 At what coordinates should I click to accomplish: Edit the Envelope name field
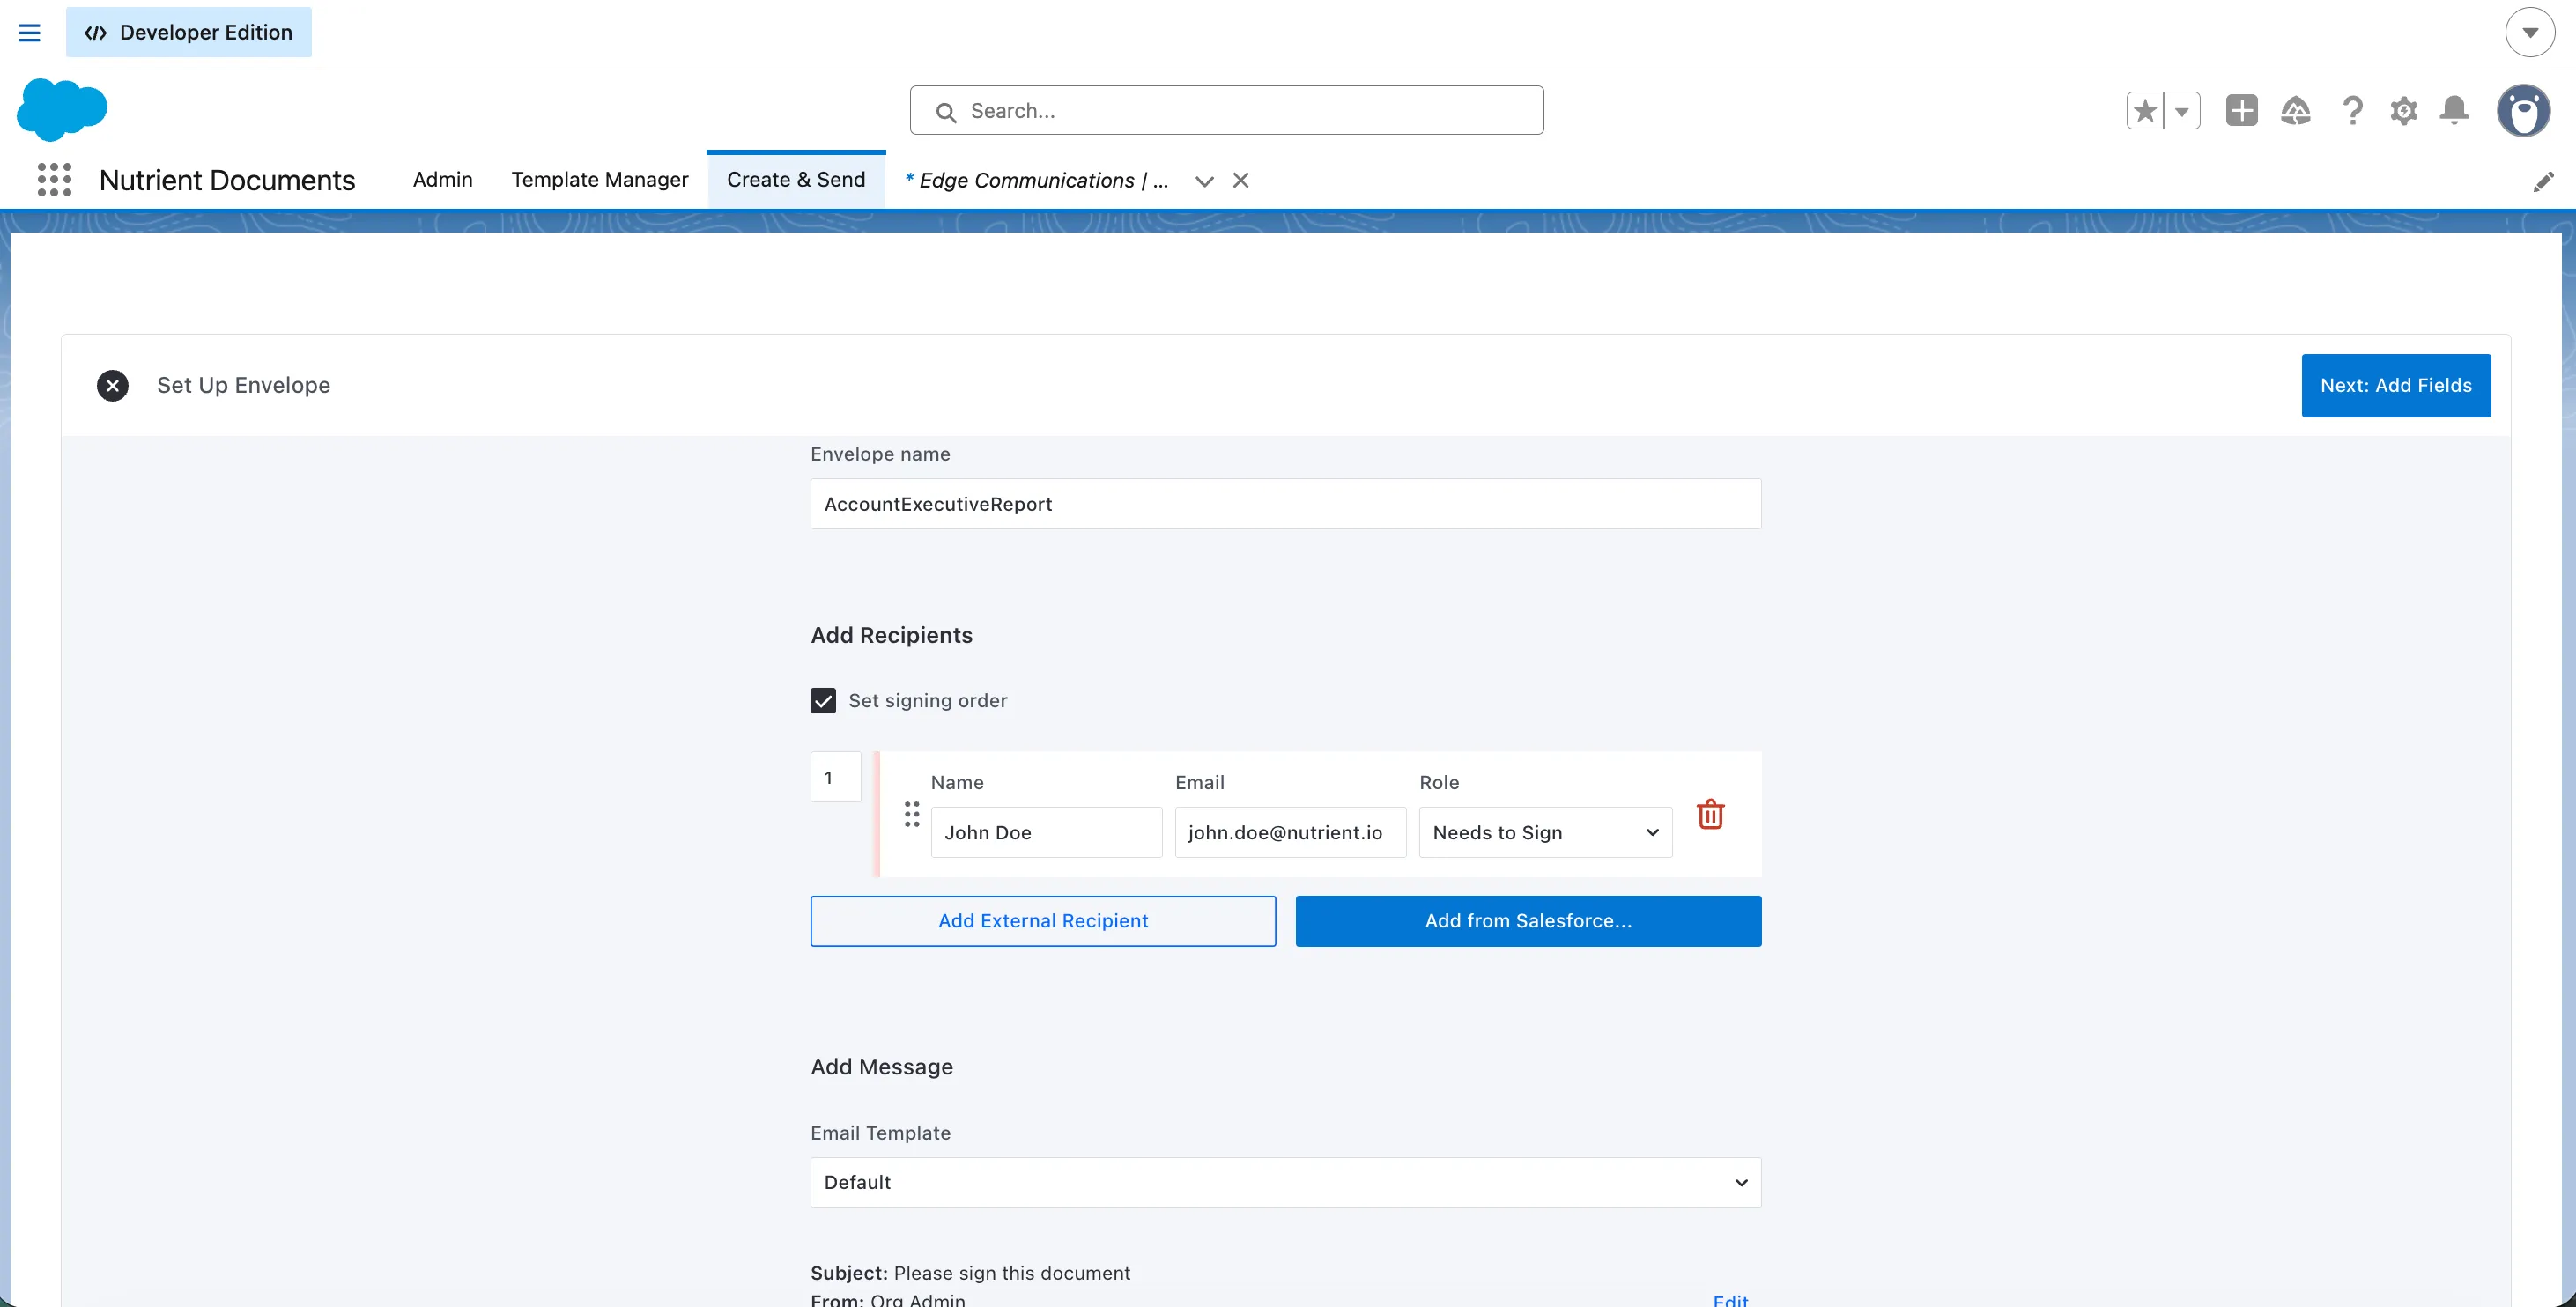tap(1285, 504)
